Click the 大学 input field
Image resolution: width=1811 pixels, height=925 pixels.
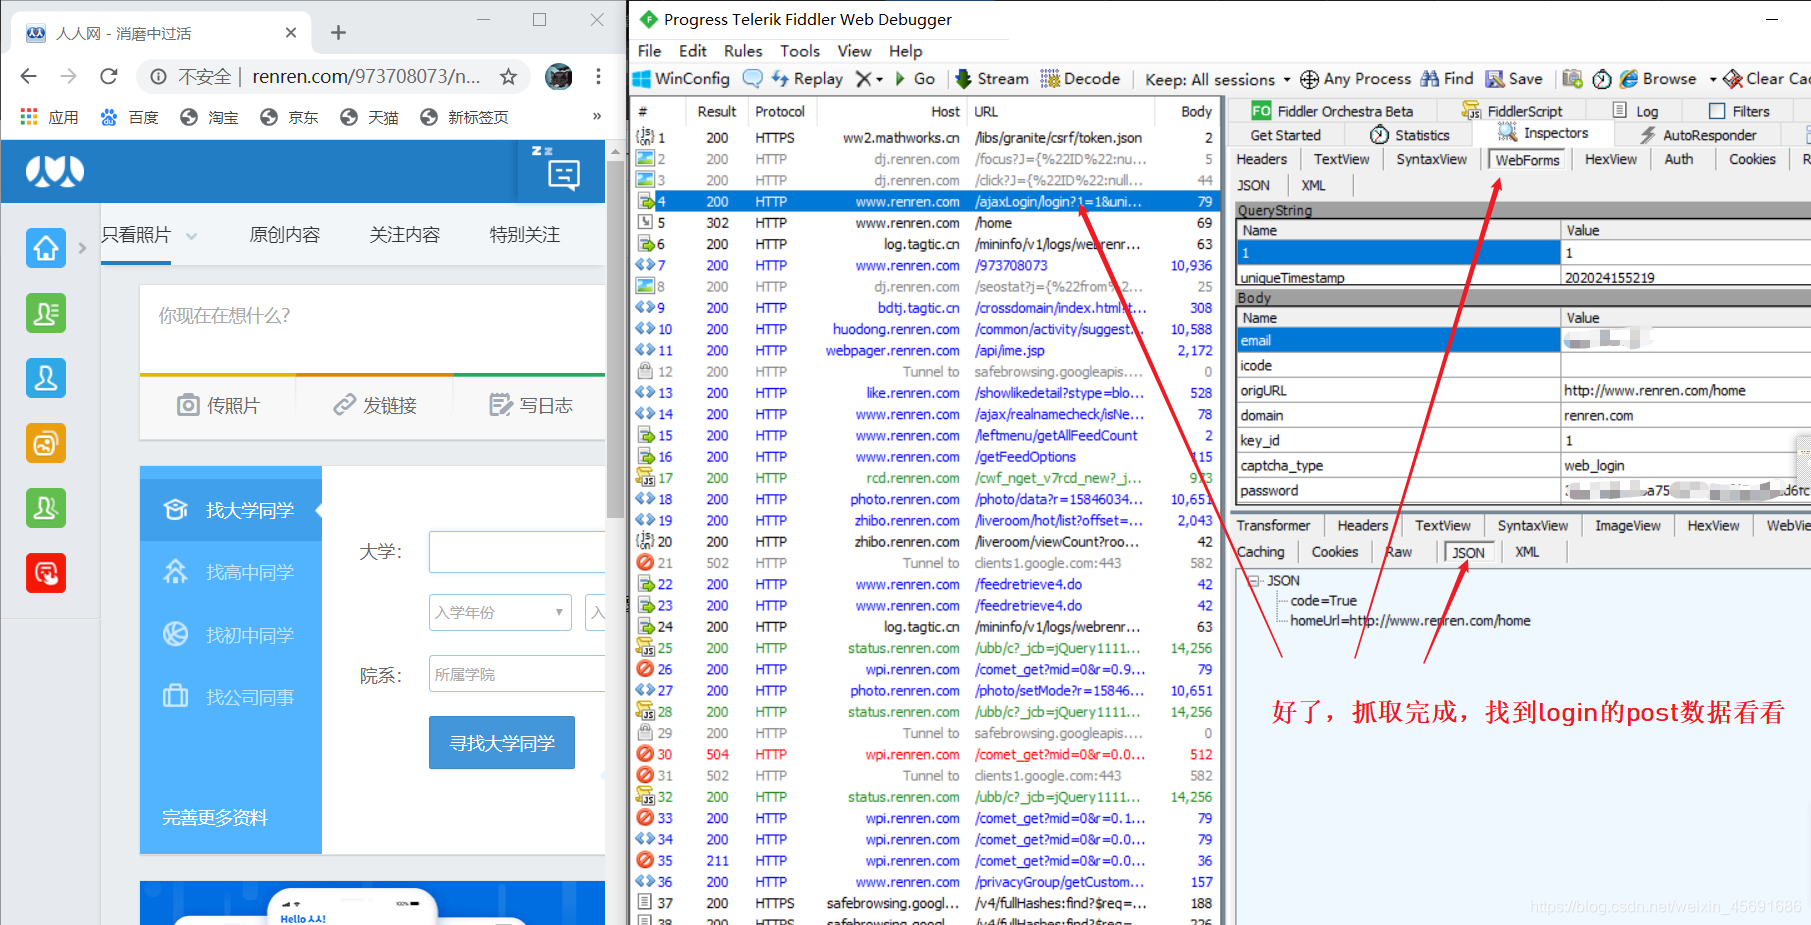coord(517,552)
